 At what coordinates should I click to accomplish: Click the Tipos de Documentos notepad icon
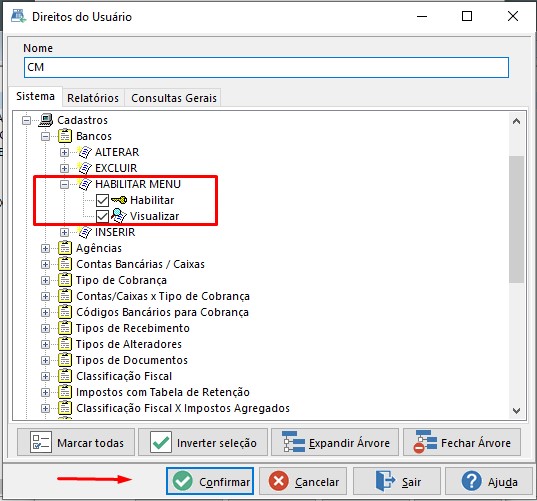tap(65, 360)
